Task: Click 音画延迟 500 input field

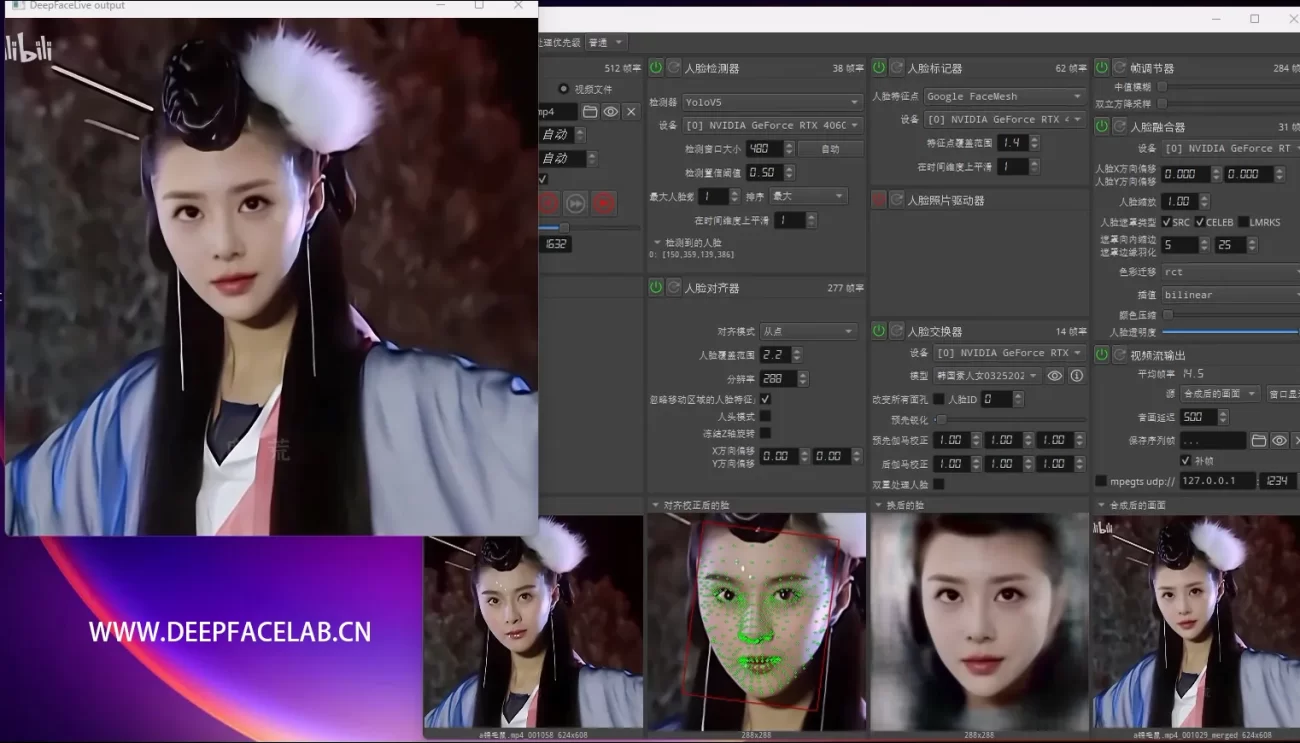Action: (x=1198, y=417)
